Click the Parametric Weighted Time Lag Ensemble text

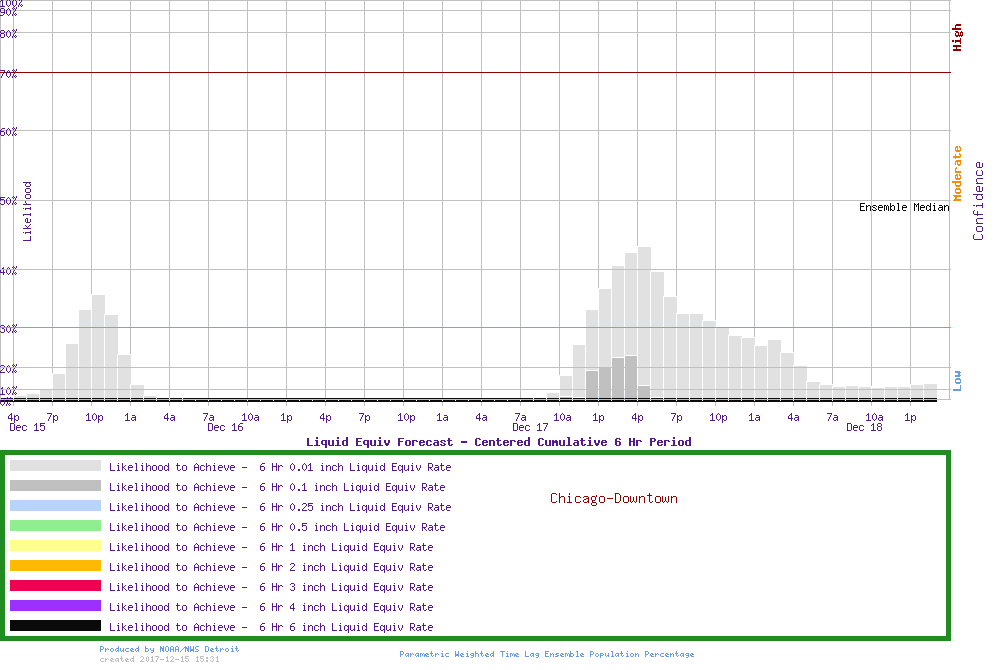546,654
